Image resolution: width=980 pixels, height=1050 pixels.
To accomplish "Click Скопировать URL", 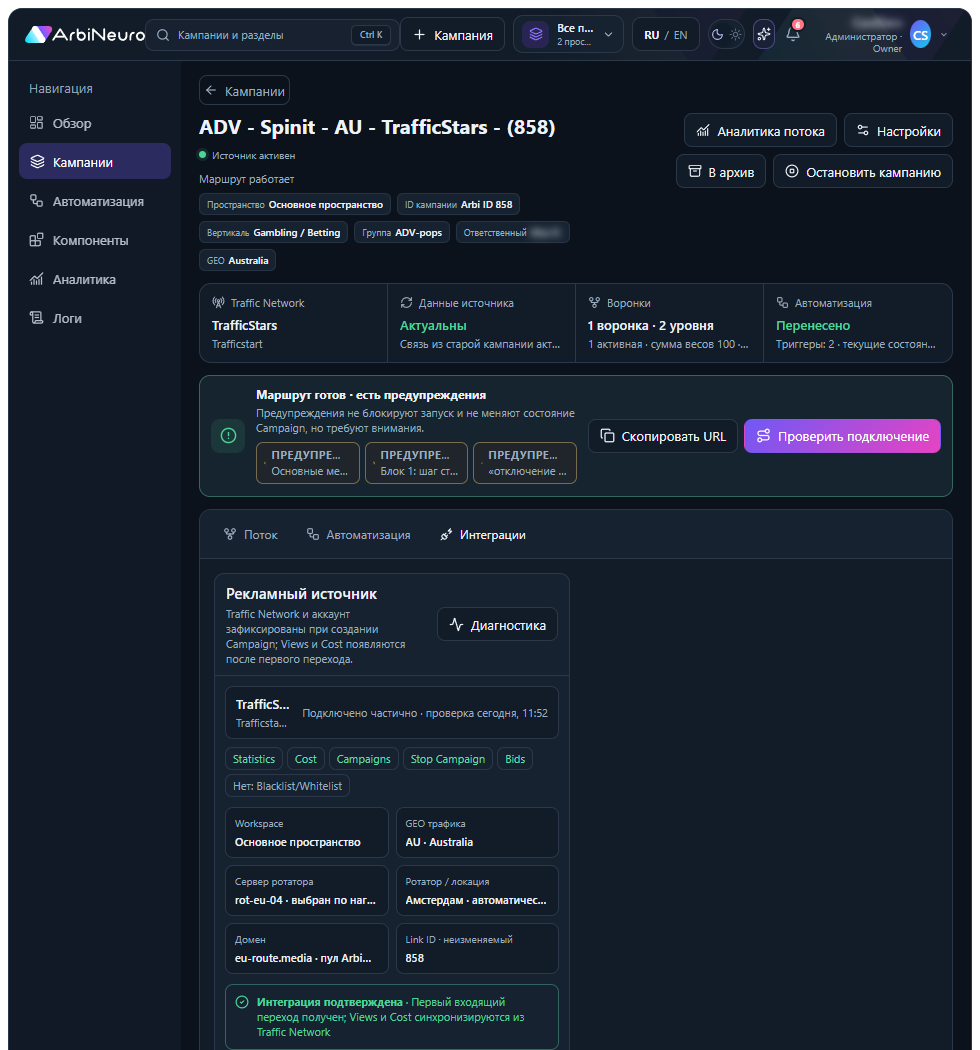I will click(663, 436).
